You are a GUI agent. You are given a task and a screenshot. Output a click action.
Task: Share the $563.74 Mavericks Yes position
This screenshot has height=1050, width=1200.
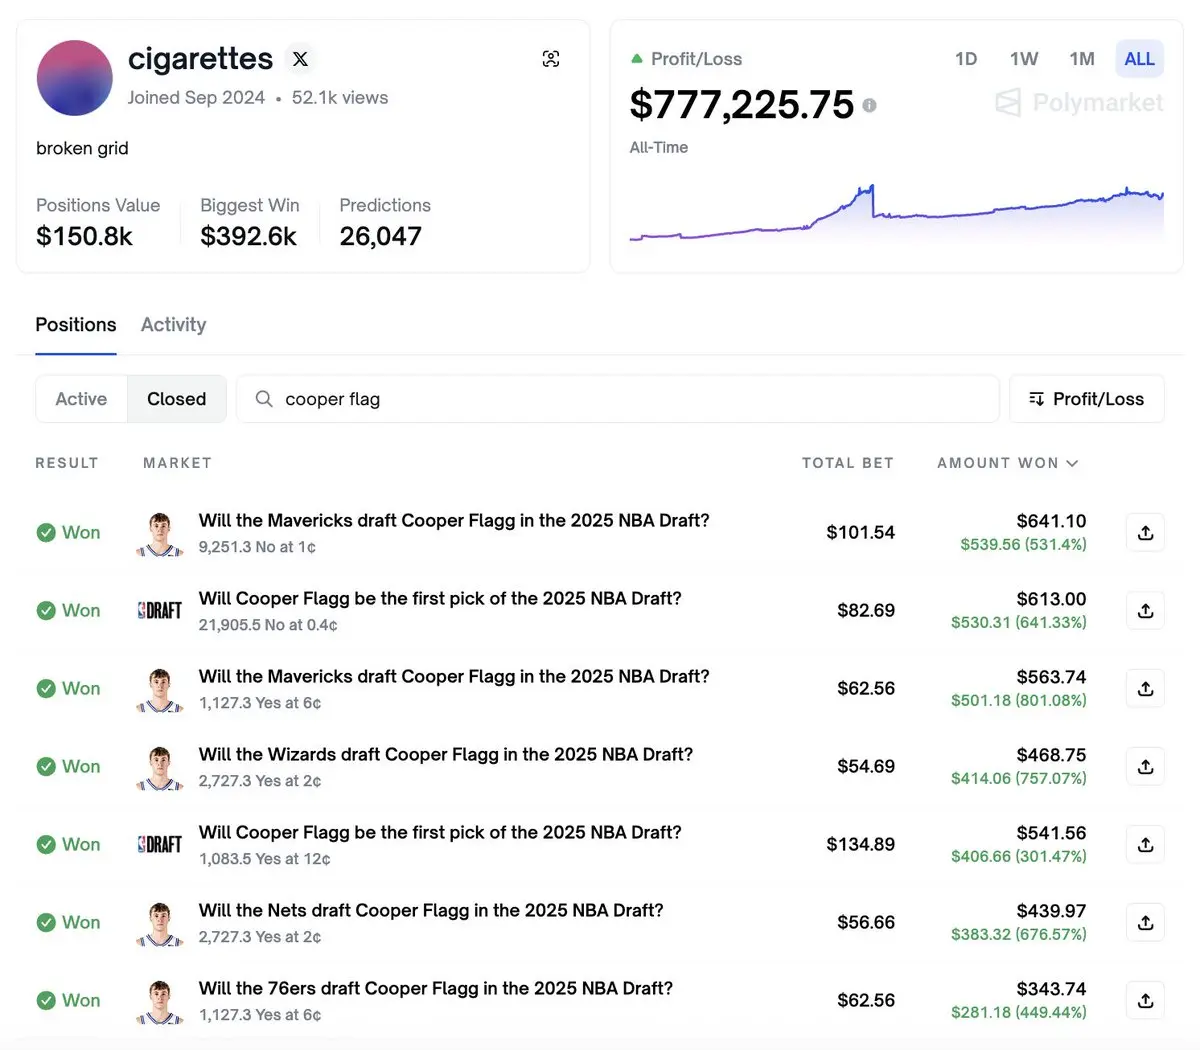pos(1146,689)
